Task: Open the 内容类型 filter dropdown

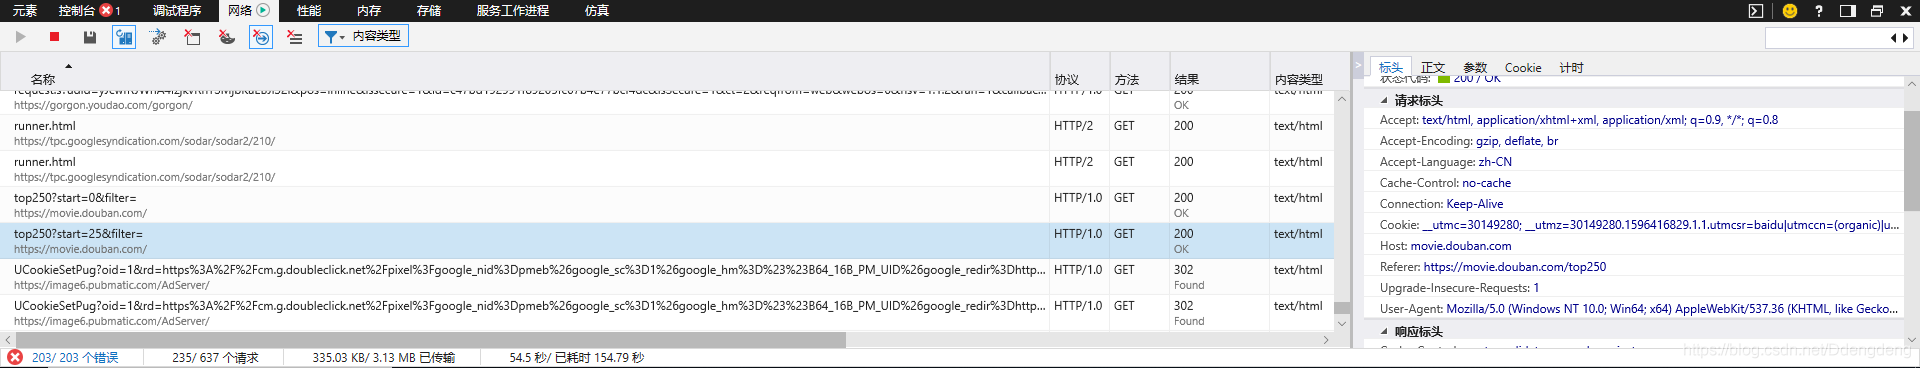Action: [363, 36]
